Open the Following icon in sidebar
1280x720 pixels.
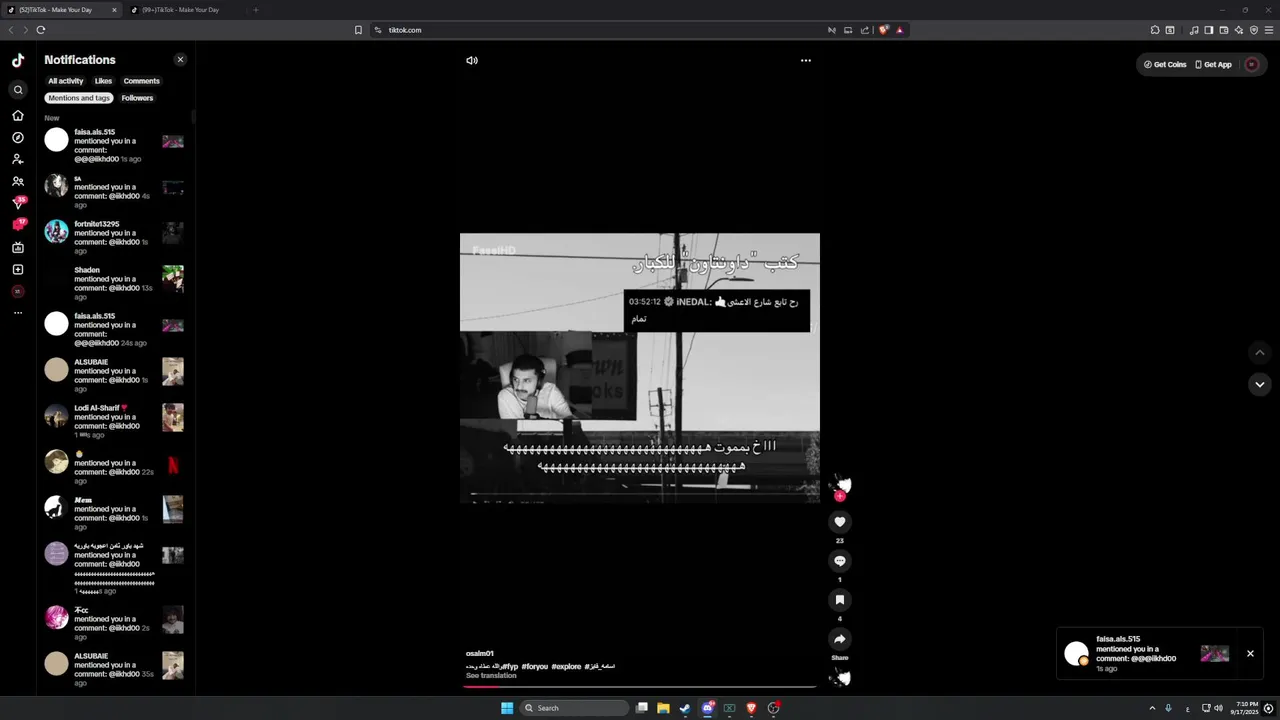pos(18,159)
